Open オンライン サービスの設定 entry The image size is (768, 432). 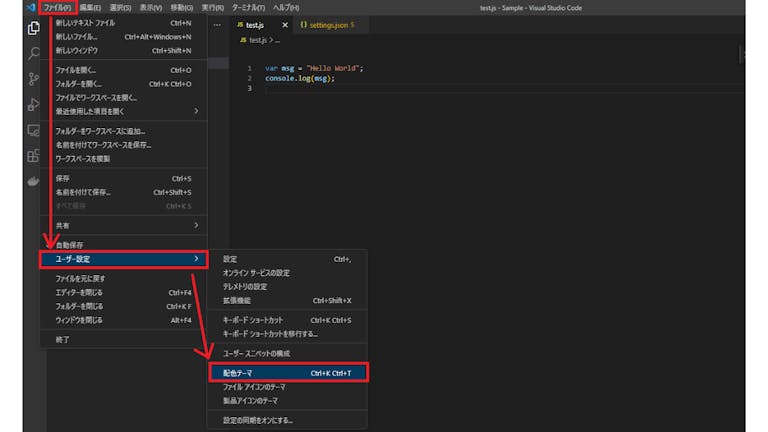pos(288,273)
